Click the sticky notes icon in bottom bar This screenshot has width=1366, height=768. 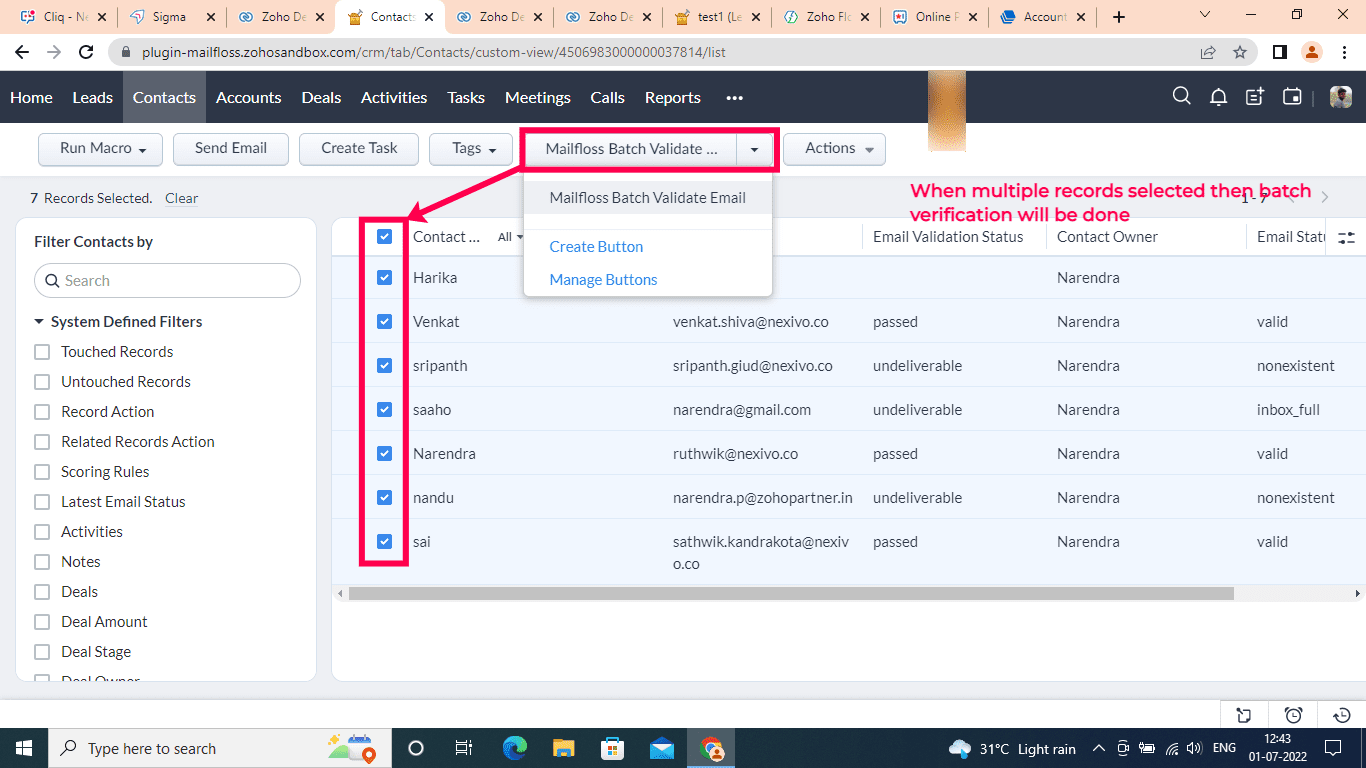pyautogui.click(x=1244, y=715)
